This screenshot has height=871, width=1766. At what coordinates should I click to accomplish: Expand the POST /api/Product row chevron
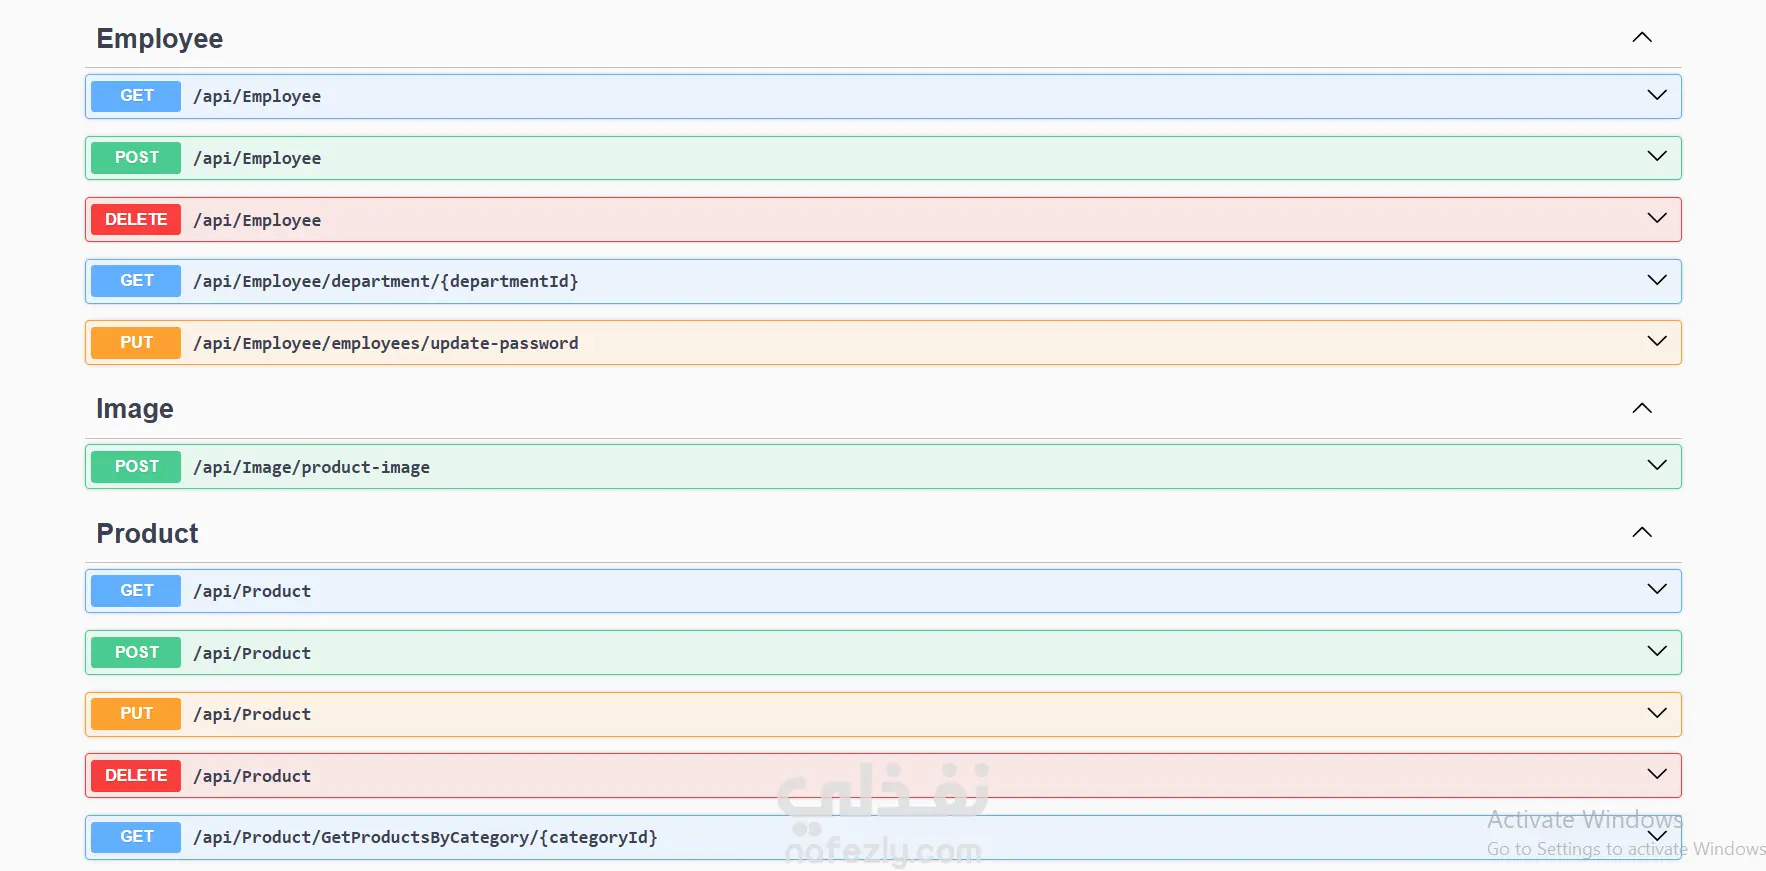click(1657, 651)
